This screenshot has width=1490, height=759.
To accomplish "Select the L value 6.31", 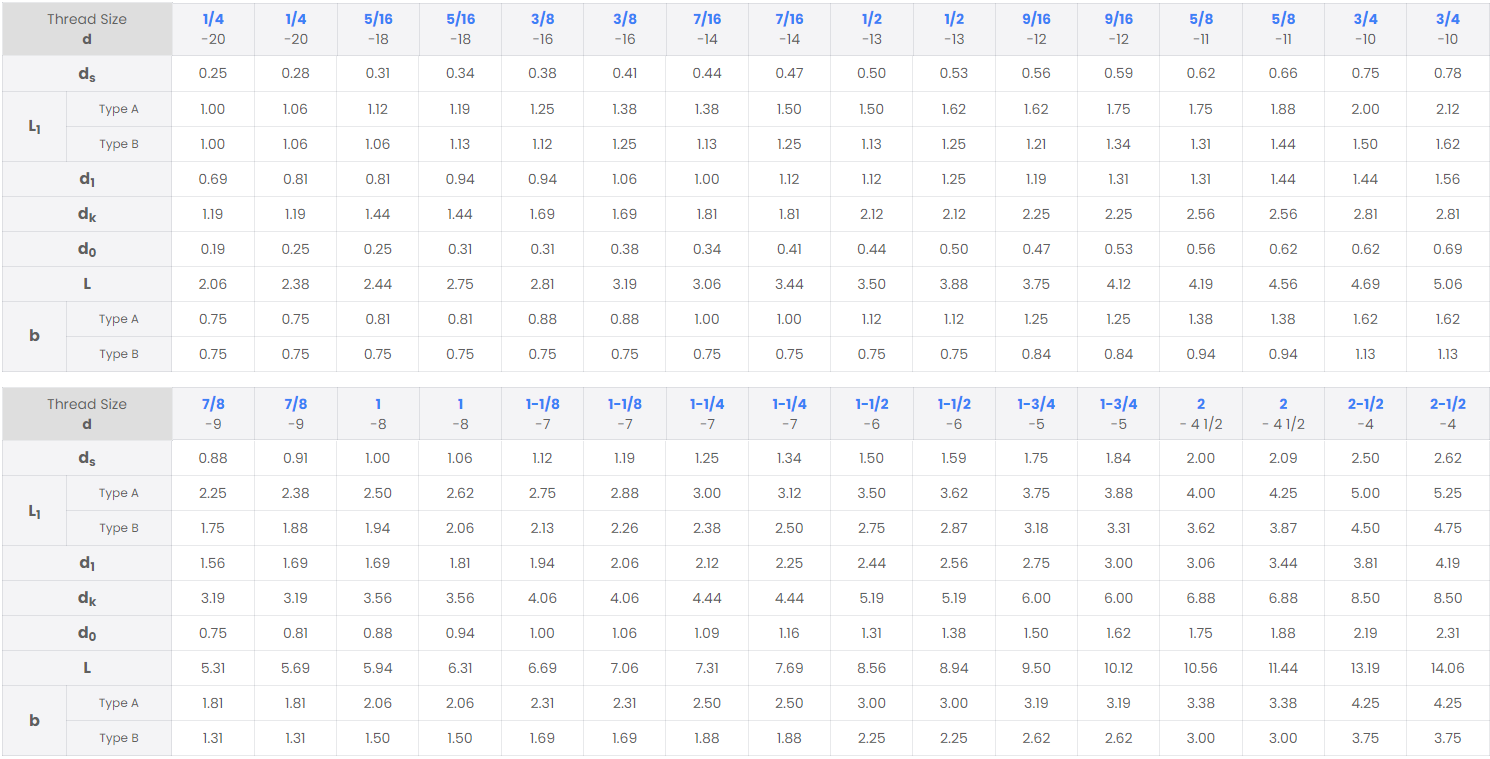I will (x=460, y=668).
